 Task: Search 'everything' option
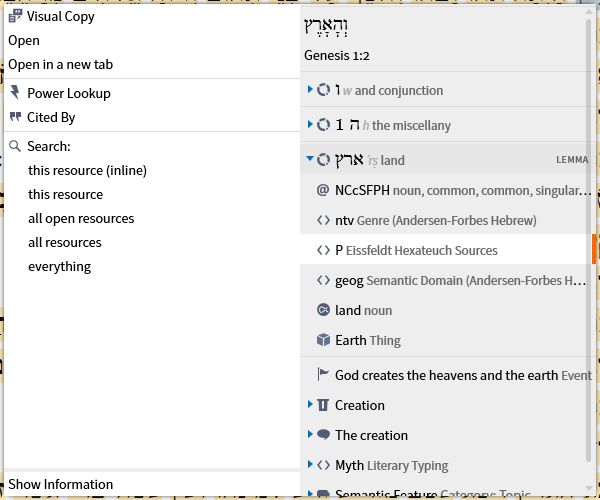[x=152, y=267]
